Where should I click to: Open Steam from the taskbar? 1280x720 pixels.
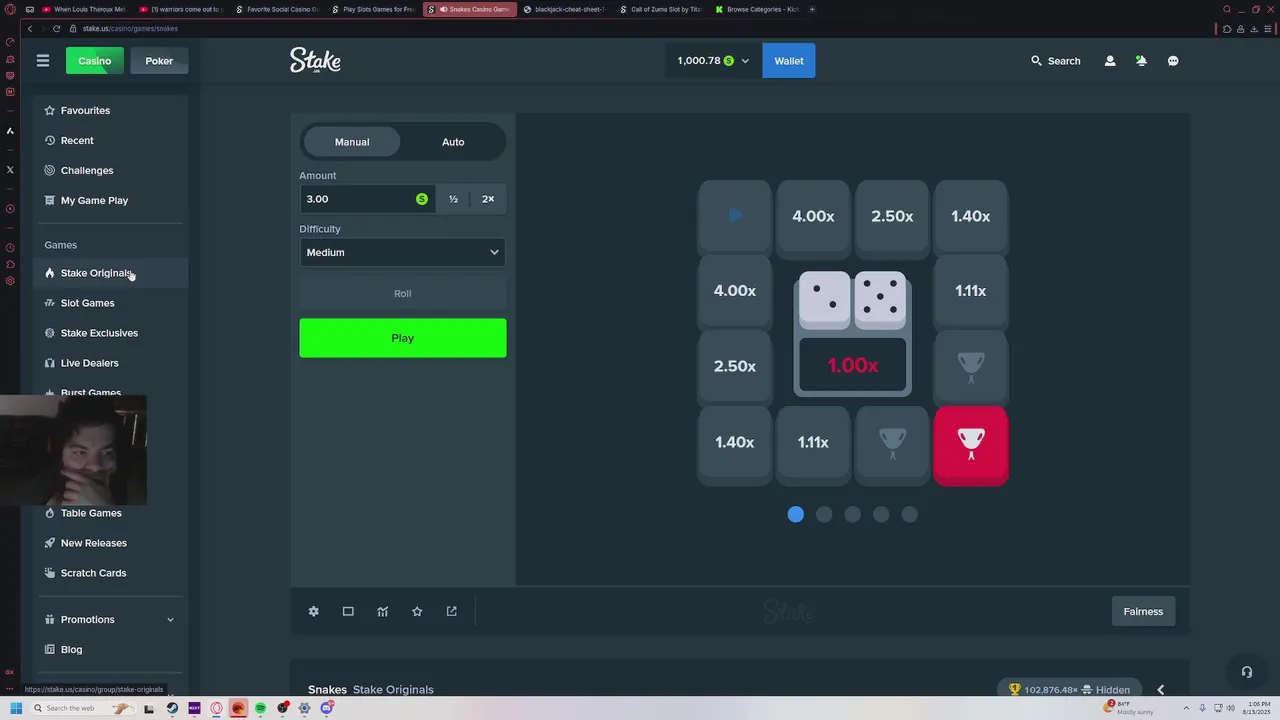point(172,708)
